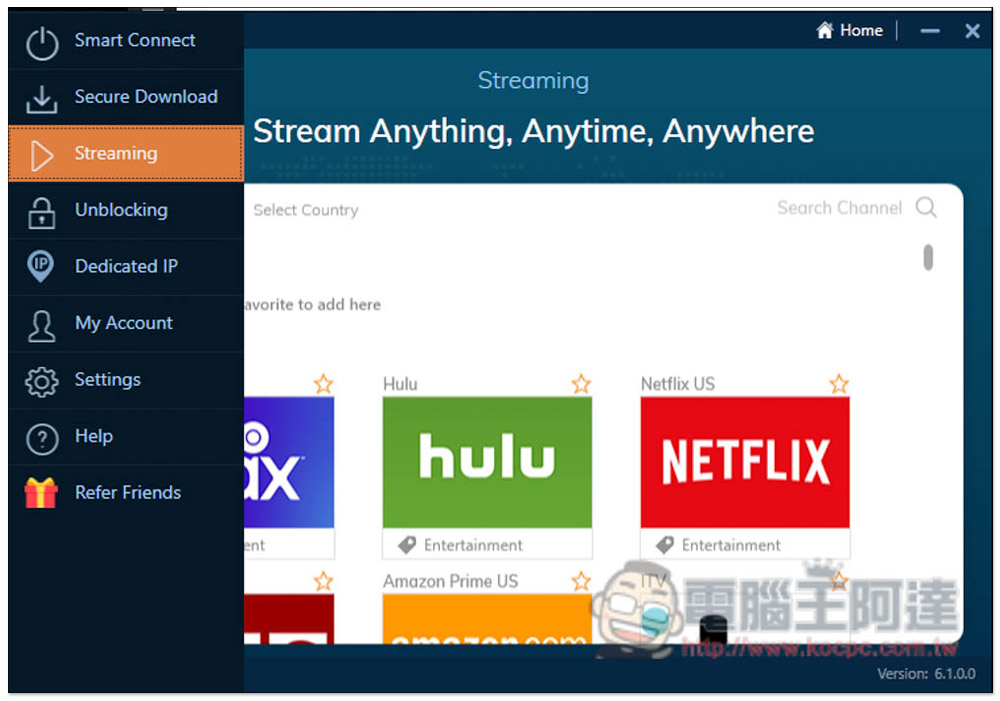Go to Home from the title bar
This screenshot has height=701, width=1000.
(849, 30)
